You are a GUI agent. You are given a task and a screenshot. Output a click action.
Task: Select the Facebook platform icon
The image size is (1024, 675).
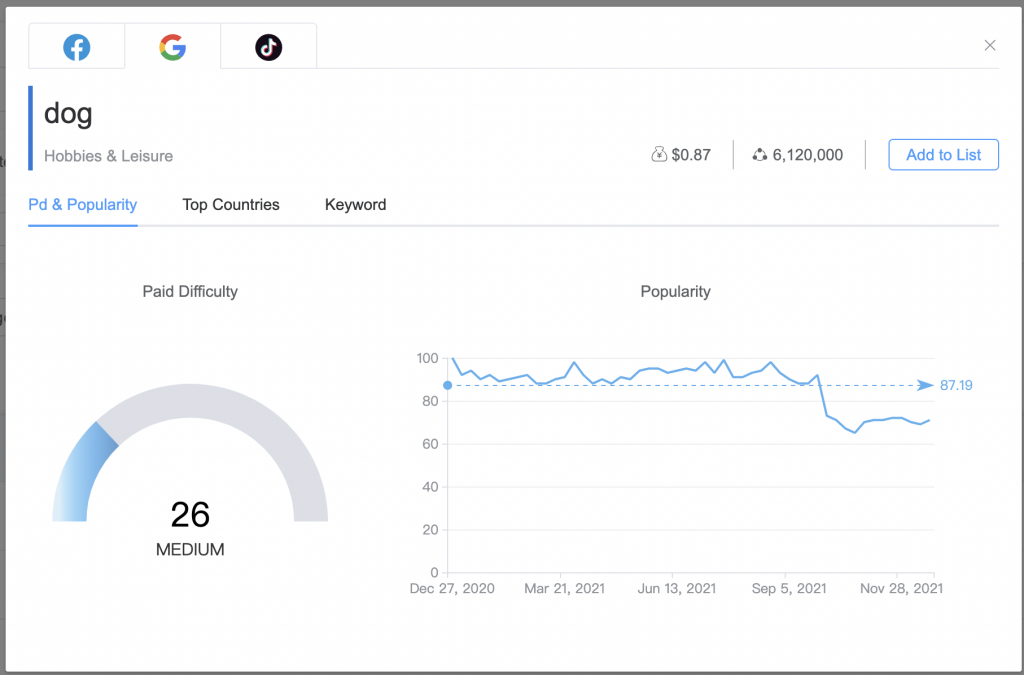pyautogui.click(x=76, y=46)
